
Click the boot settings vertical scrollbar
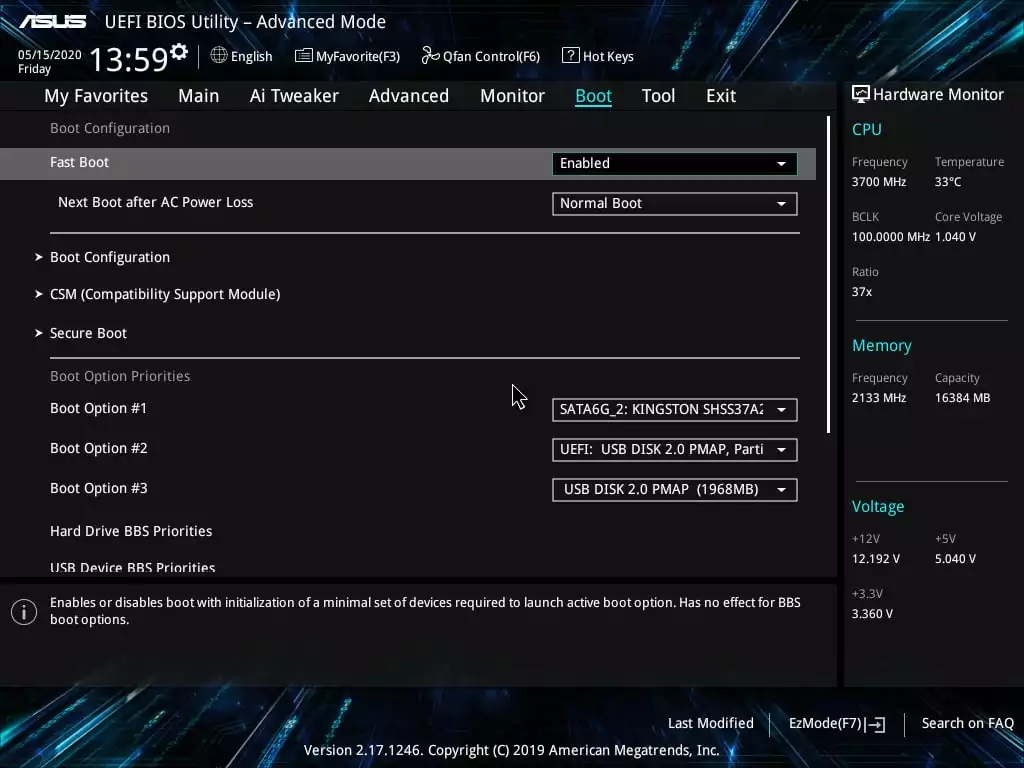(x=828, y=275)
